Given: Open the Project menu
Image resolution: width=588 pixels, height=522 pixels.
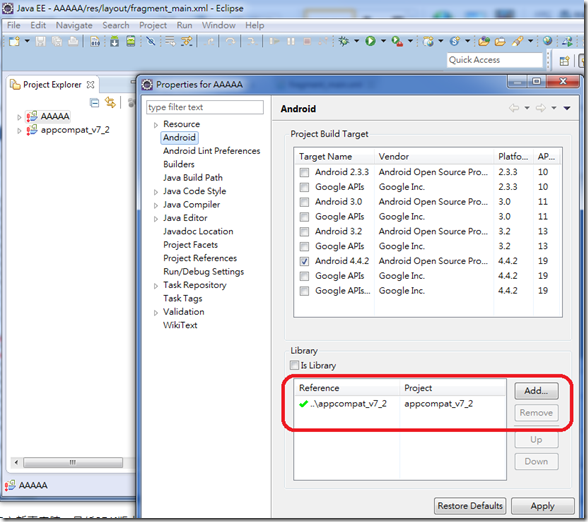Looking at the screenshot, I should point(153,25).
